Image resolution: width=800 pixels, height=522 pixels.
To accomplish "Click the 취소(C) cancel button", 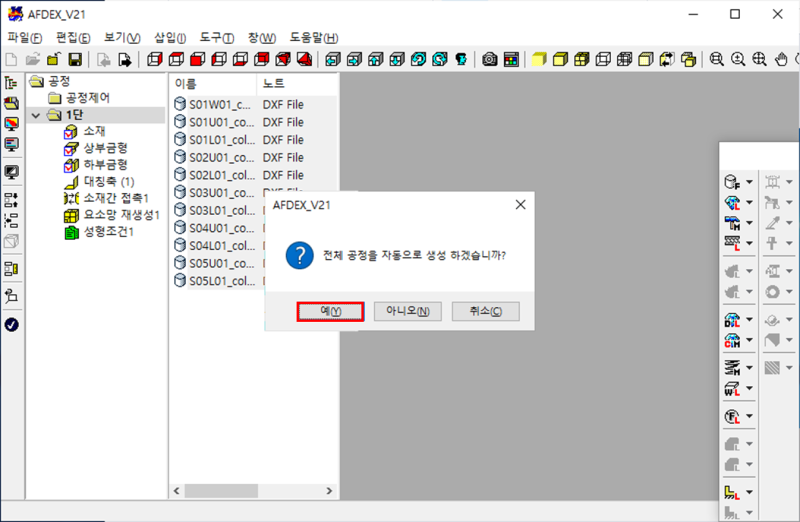I will [486, 311].
